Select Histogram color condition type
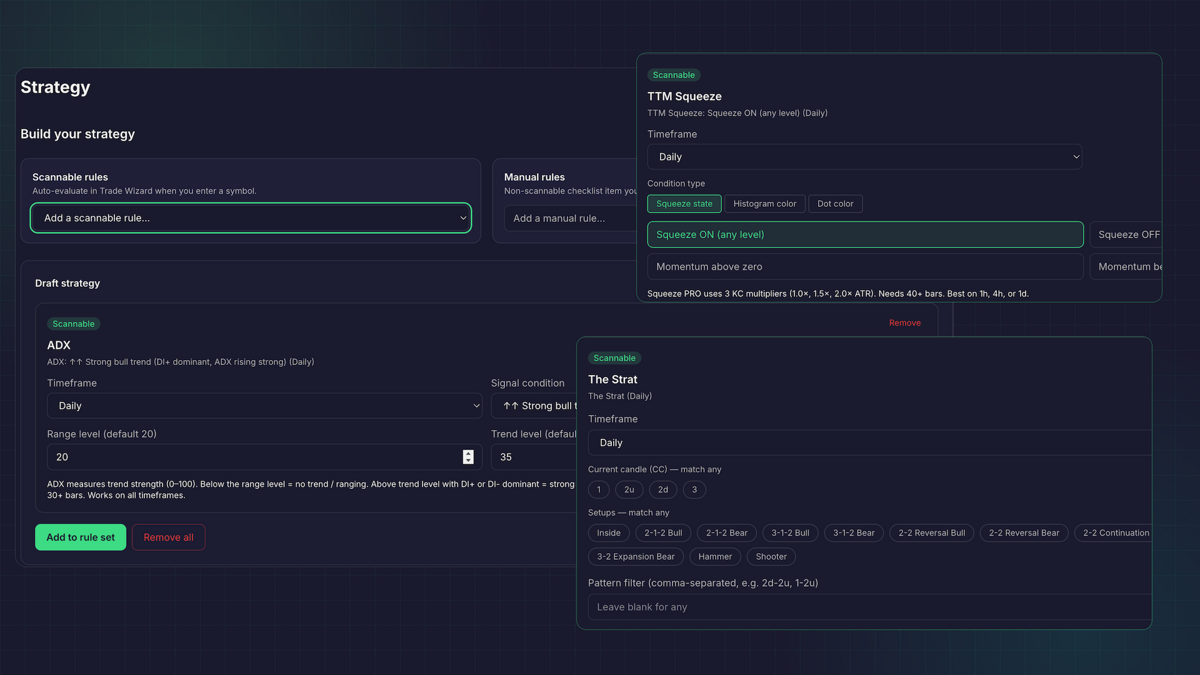1200x675 pixels. tap(765, 204)
